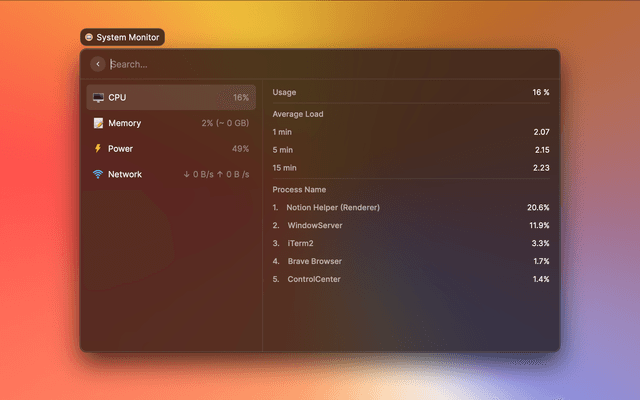Viewport: 640px width, 400px height.
Task: Click the 1 min load label
Action: pos(282,132)
